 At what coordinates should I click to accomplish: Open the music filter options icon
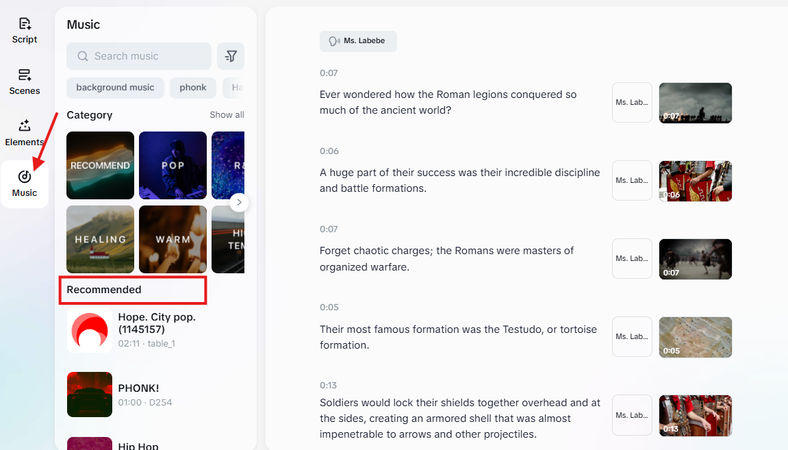[x=231, y=56]
